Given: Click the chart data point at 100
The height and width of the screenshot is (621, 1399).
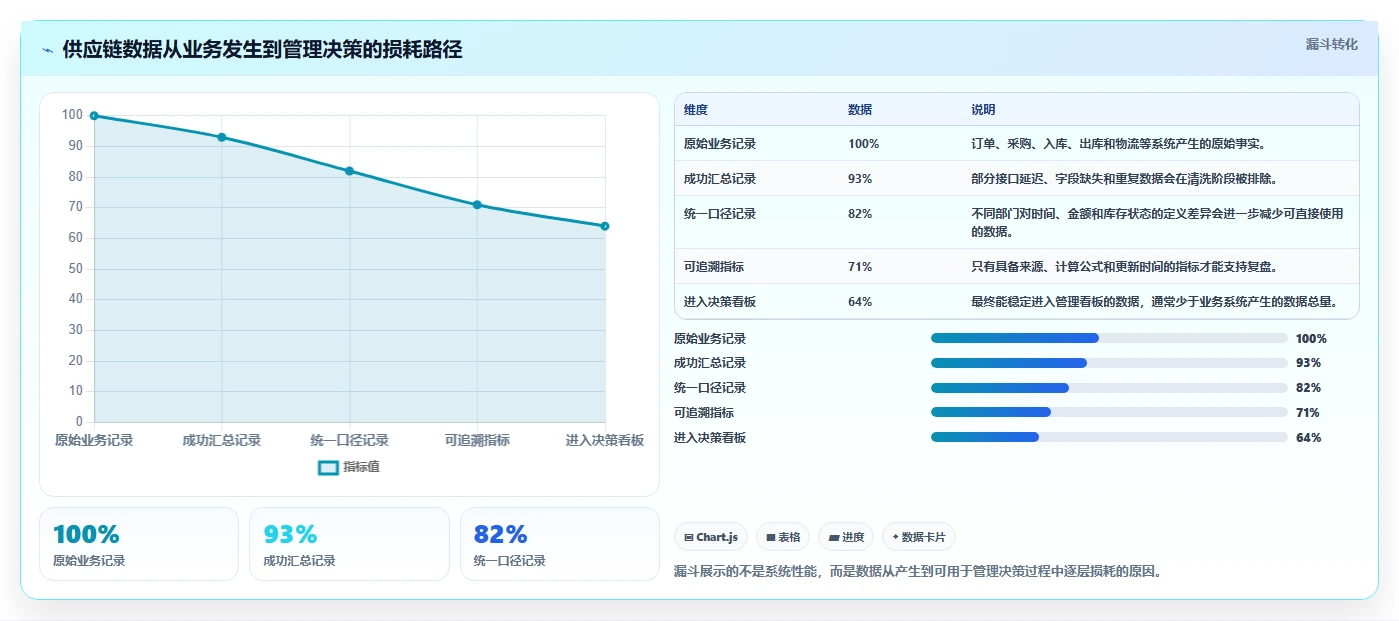Looking at the screenshot, I should point(94,116).
